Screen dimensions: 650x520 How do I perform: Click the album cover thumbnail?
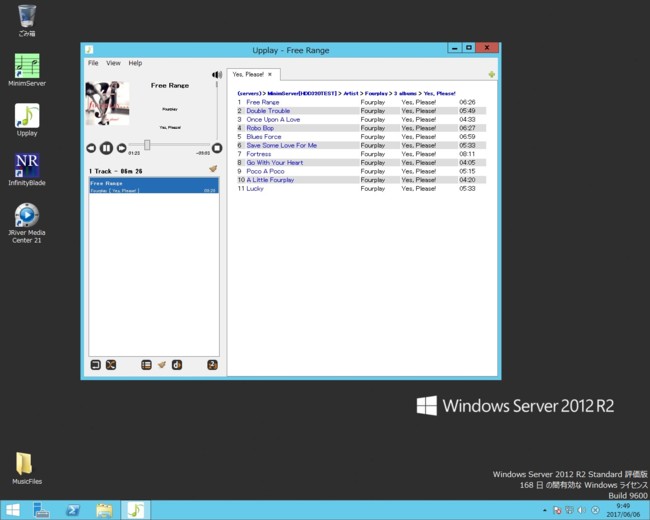(x=107, y=103)
